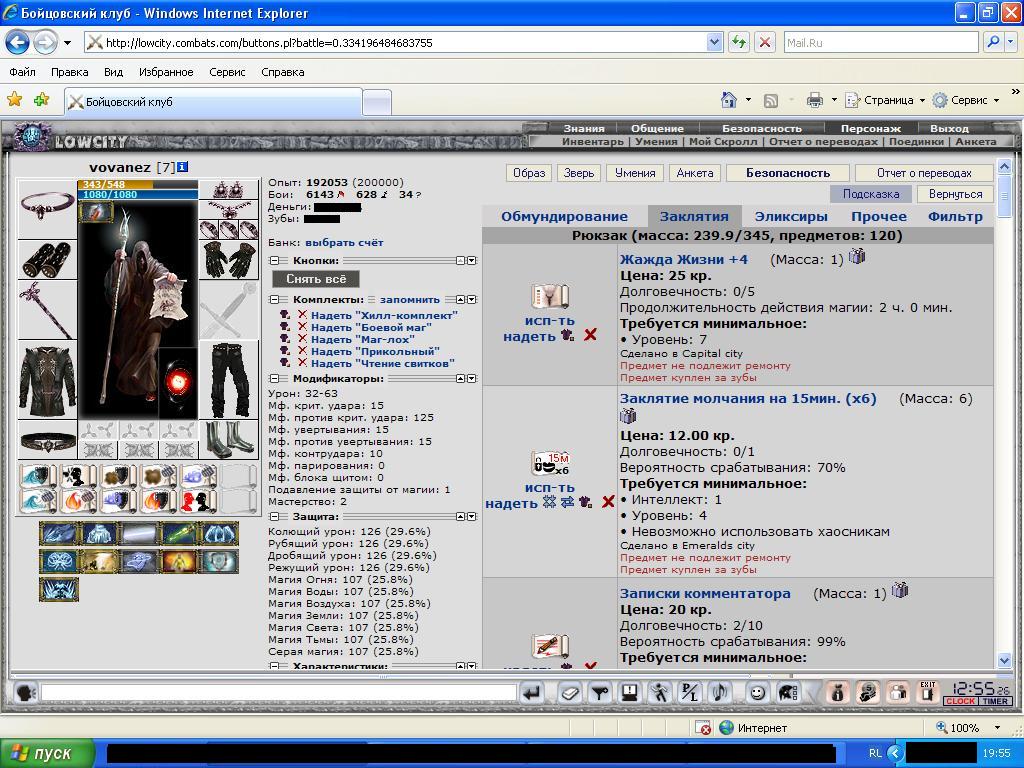Toggle CLOCK mode on the timer widget
This screenshot has width=1024, height=768.
coord(960,701)
